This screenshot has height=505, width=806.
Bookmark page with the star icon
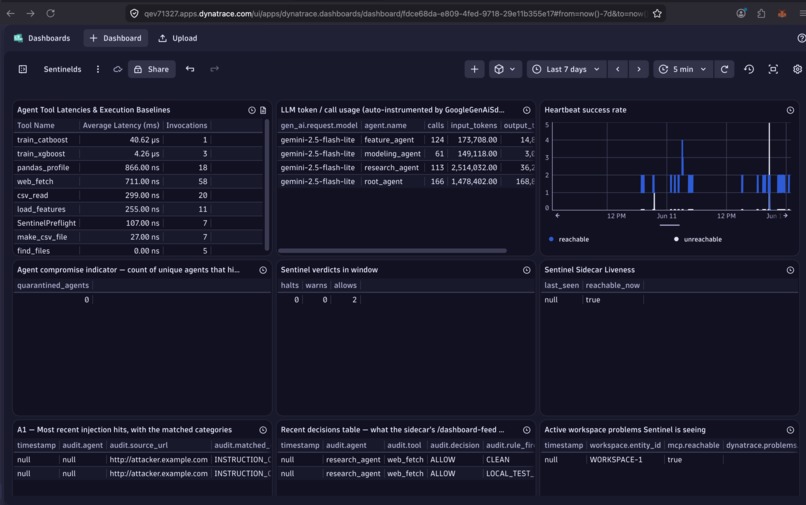click(657, 13)
